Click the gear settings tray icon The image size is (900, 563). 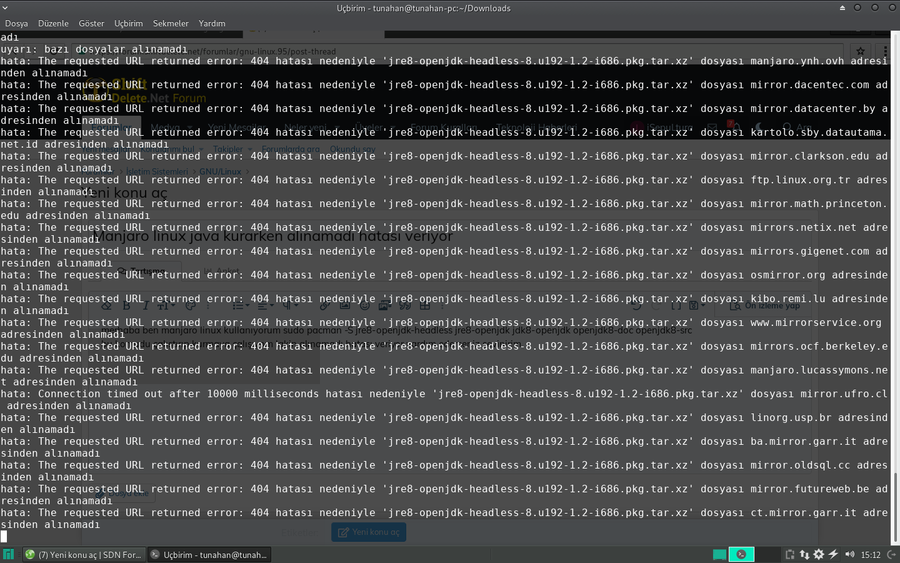click(x=818, y=554)
